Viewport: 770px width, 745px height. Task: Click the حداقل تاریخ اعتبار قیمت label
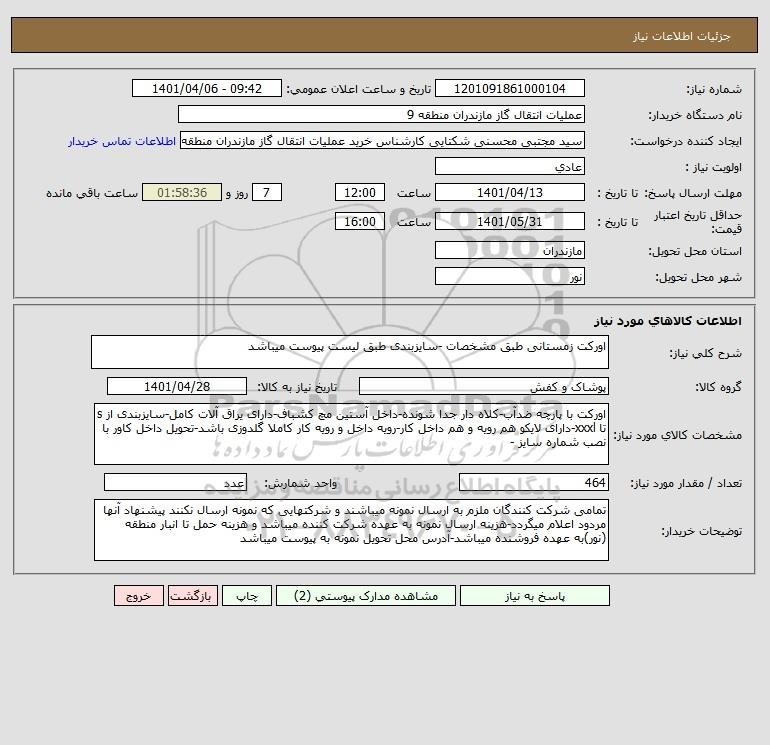point(698,222)
